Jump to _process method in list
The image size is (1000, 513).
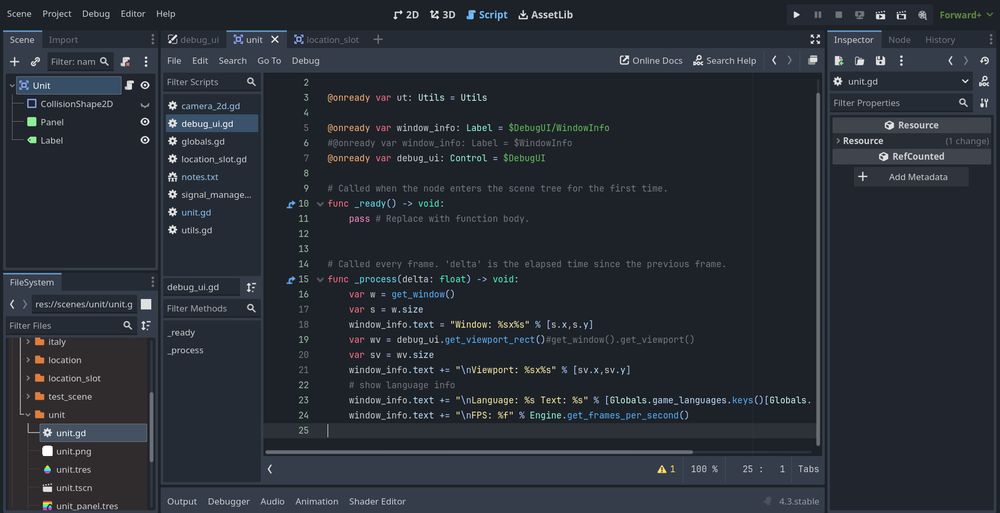tap(186, 350)
